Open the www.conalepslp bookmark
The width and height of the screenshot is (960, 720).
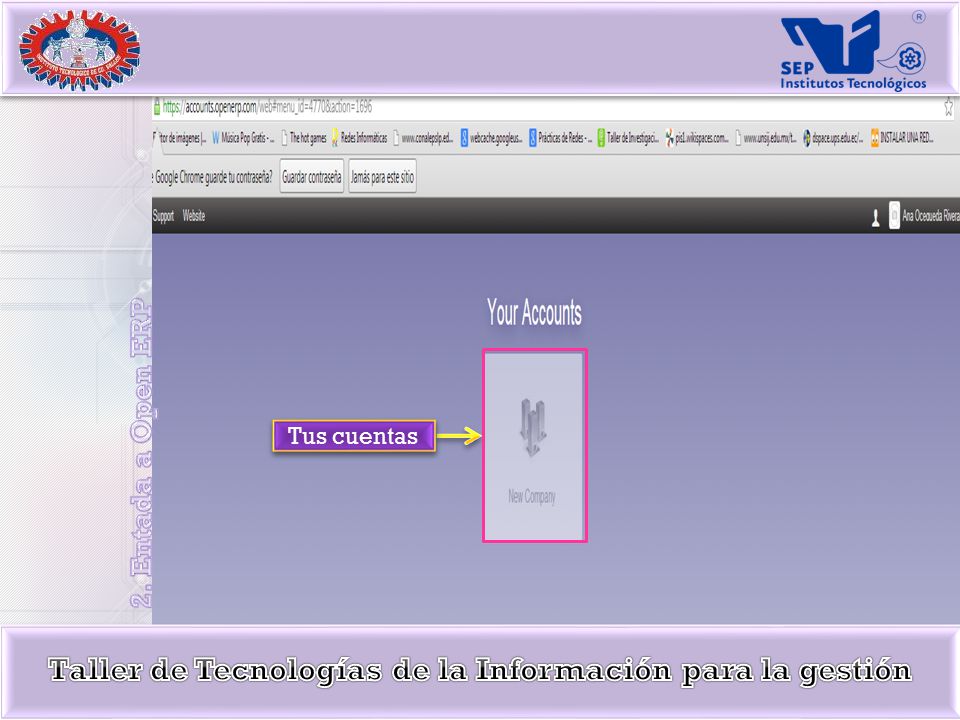click(x=423, y=138)
